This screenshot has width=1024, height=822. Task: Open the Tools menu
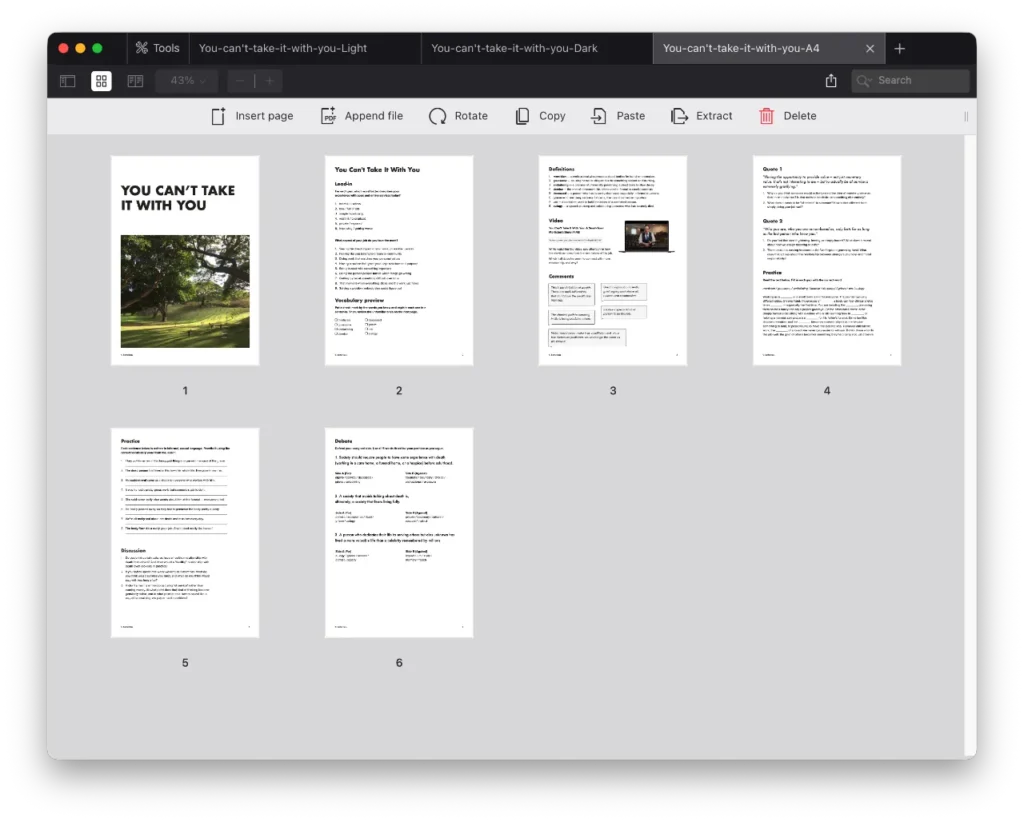pos(158,48)
